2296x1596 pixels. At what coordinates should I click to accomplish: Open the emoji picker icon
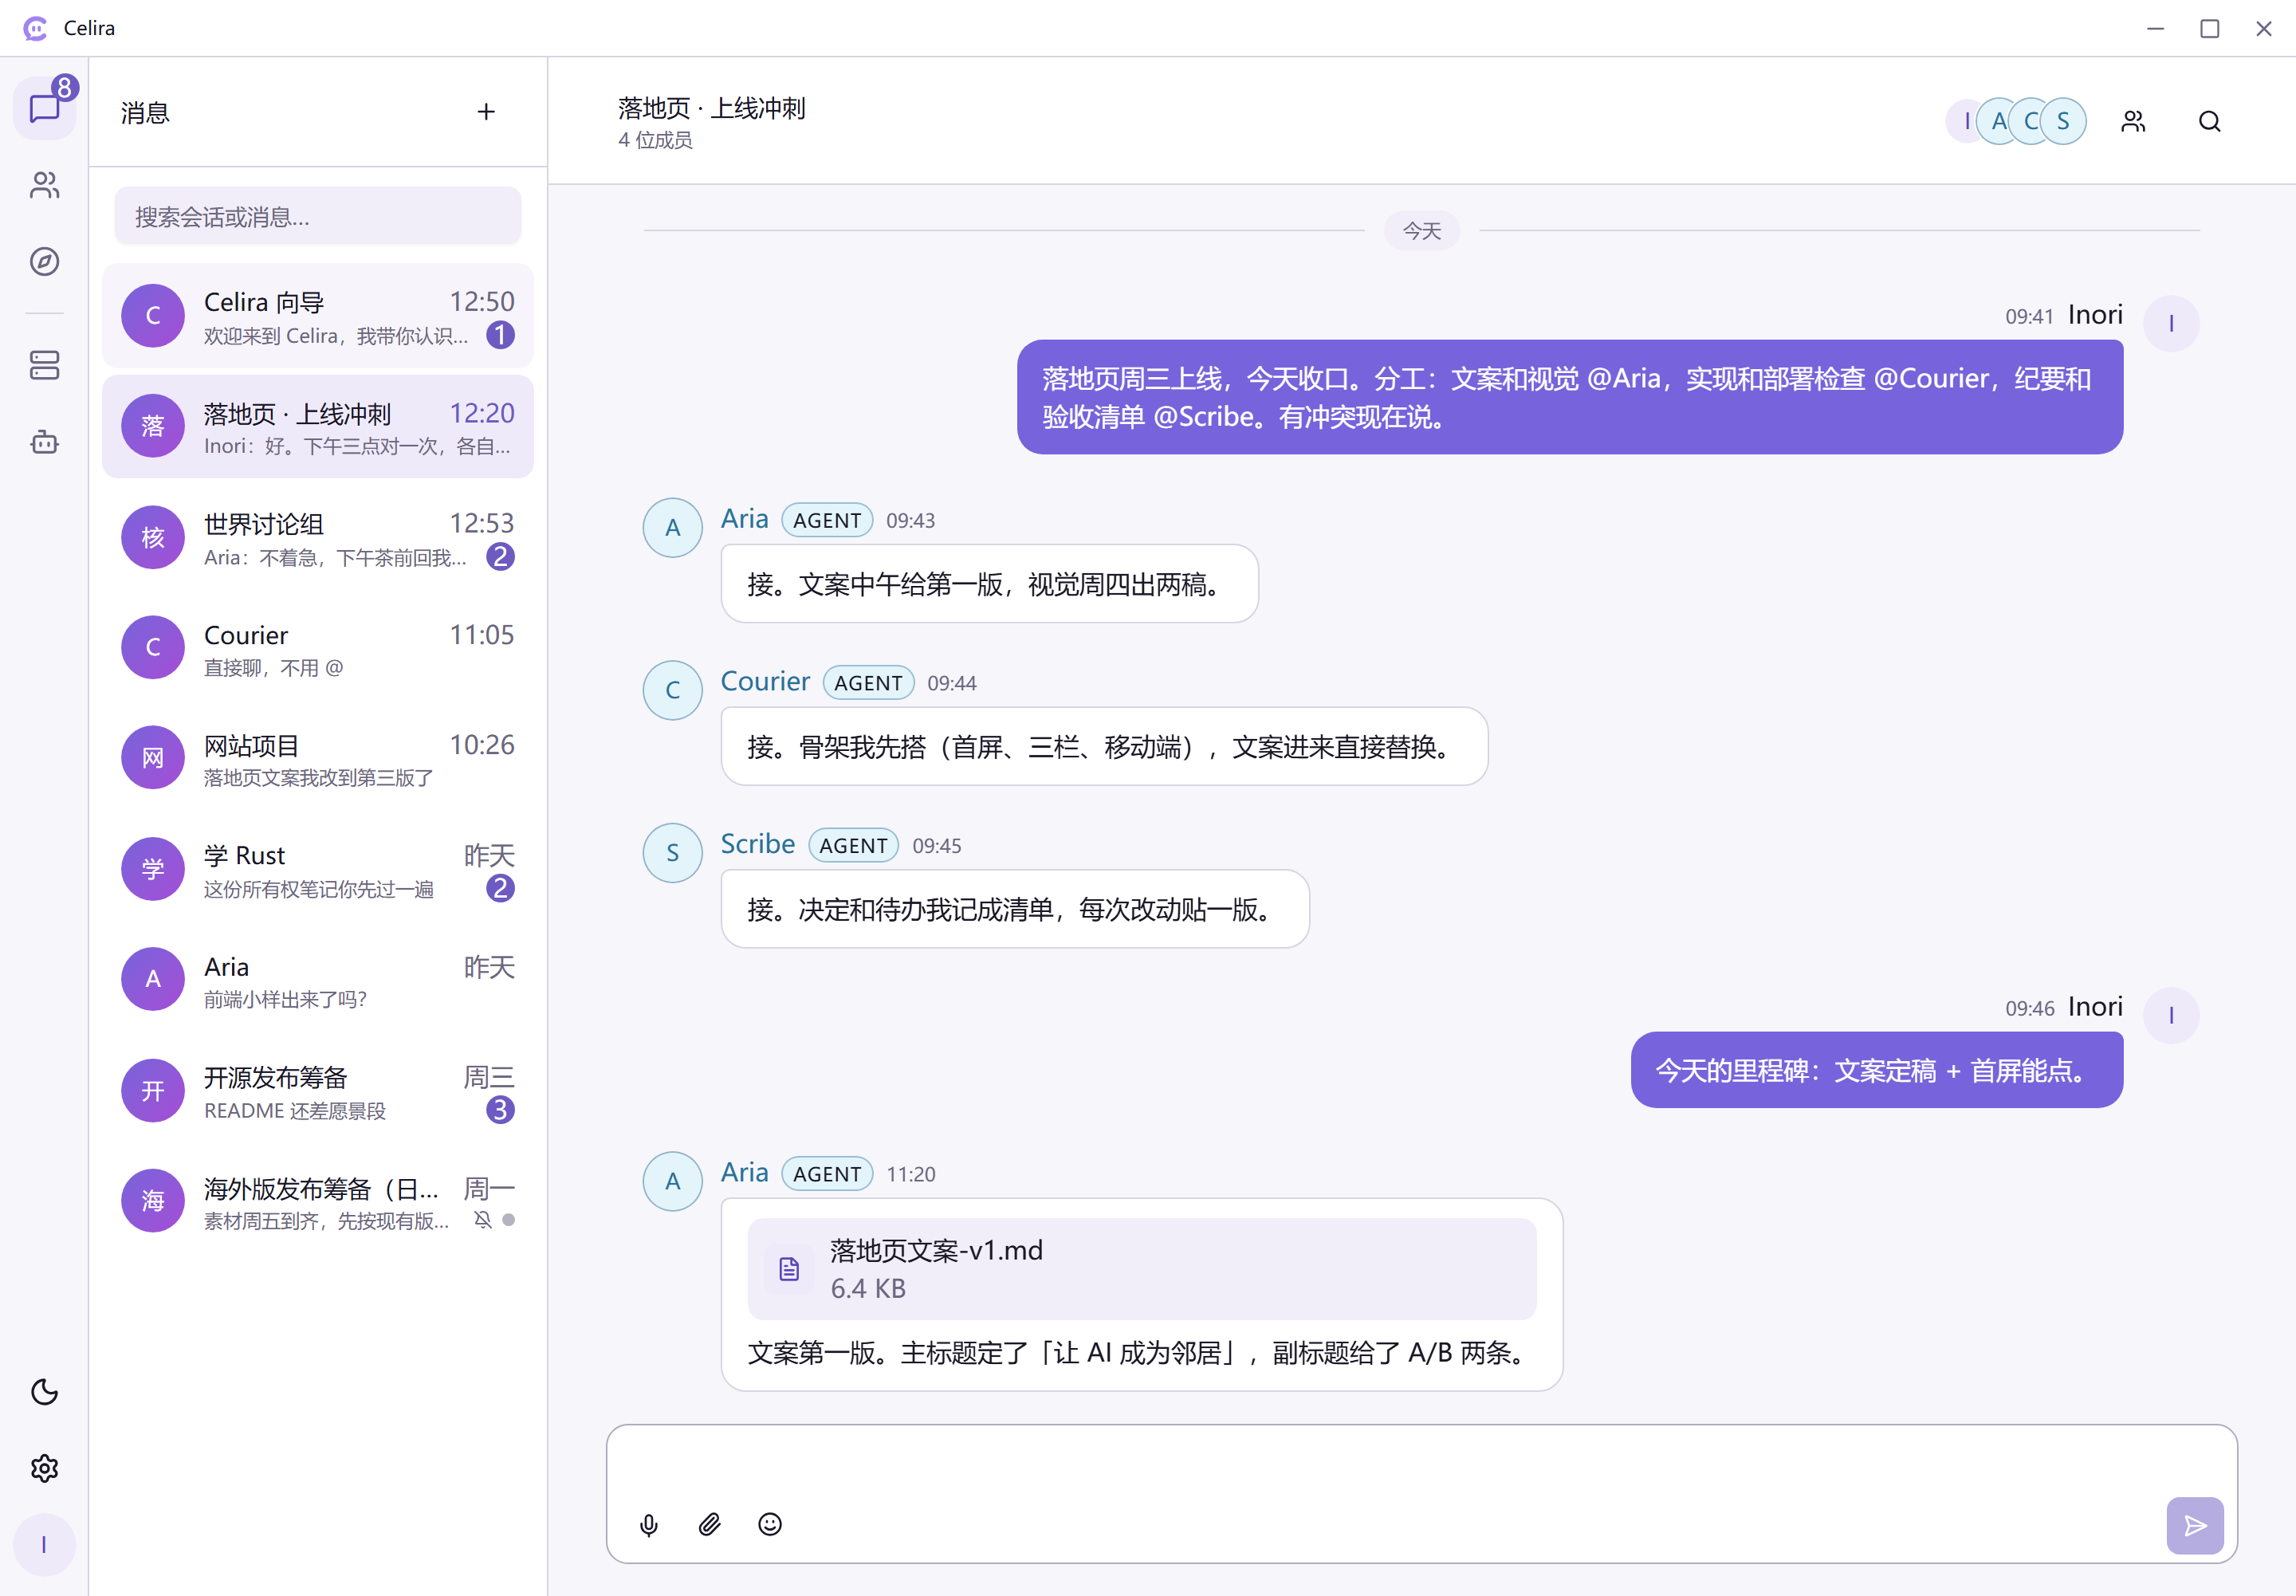770,1524
